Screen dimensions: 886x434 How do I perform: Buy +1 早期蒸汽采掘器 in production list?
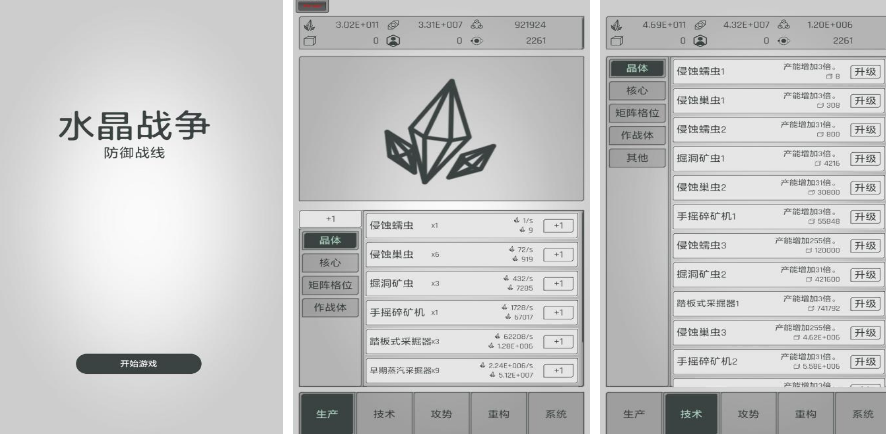[x=558, y=371]
